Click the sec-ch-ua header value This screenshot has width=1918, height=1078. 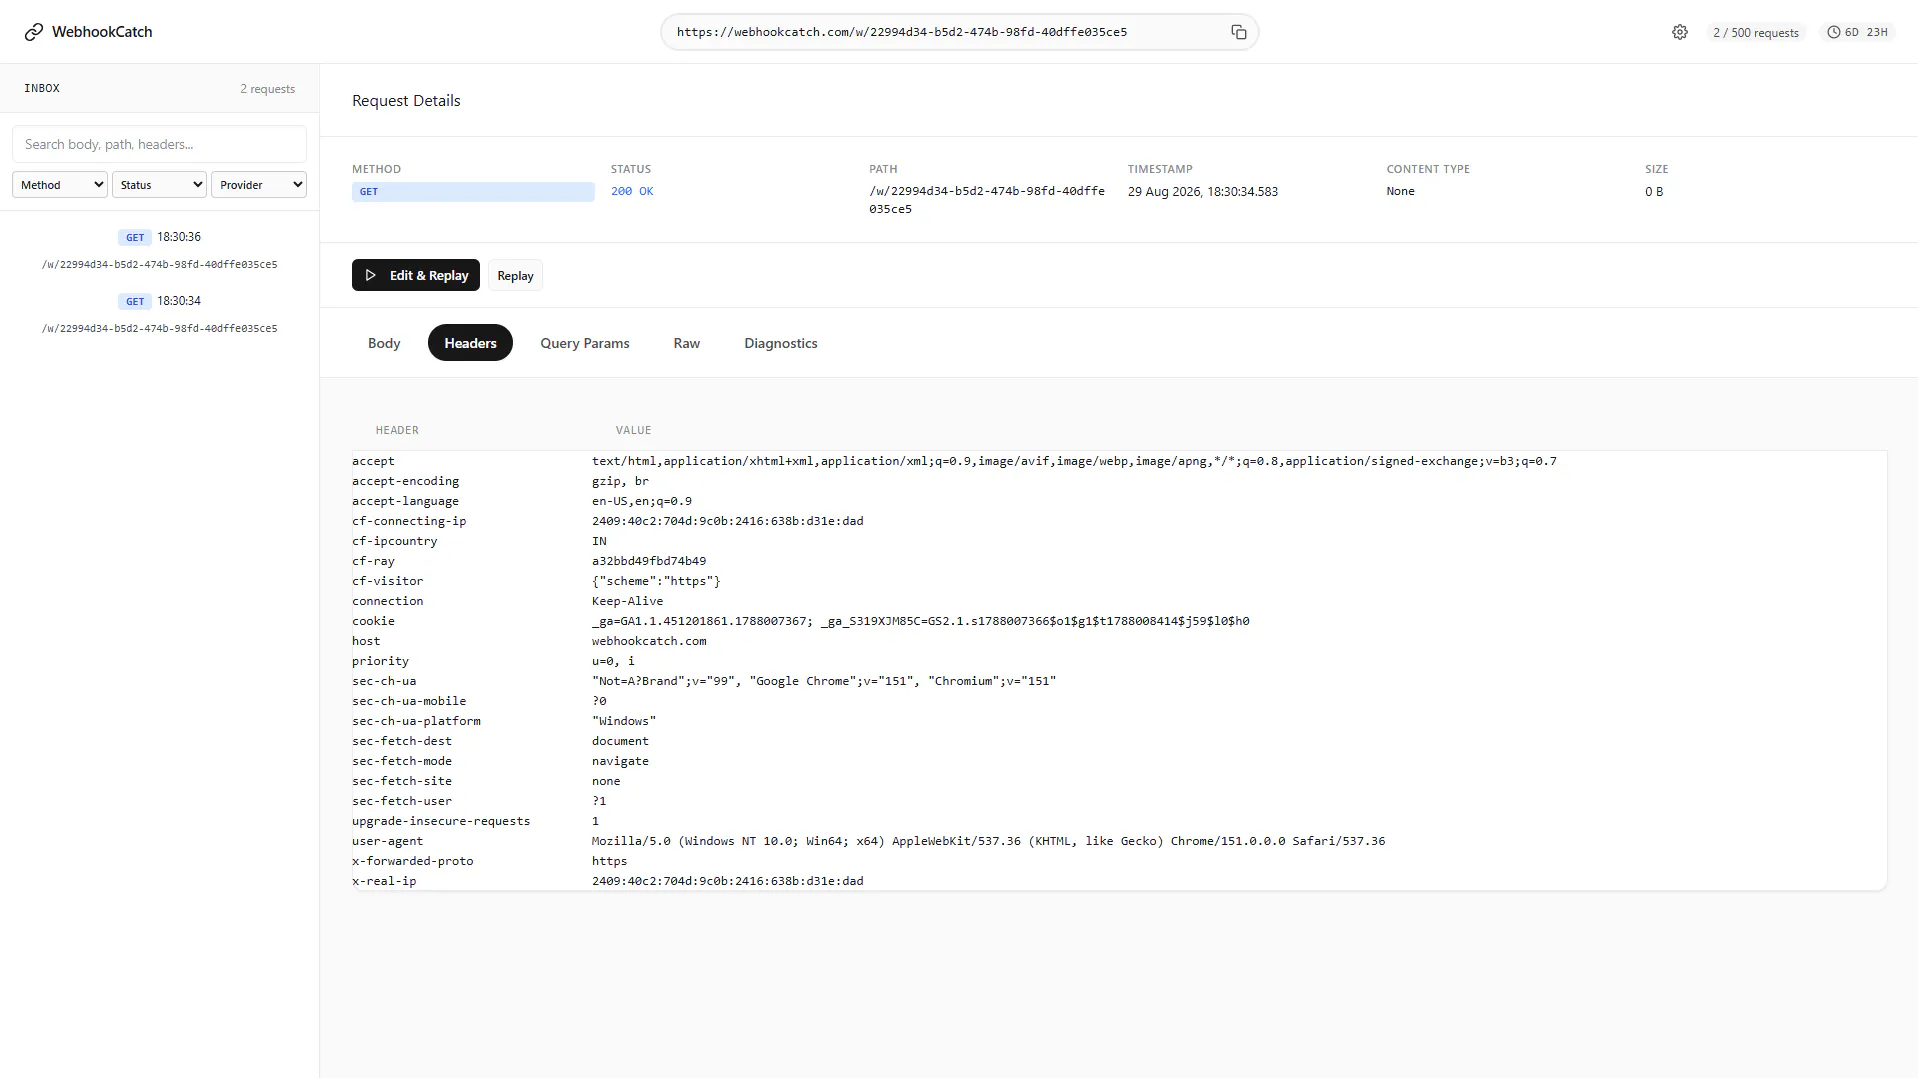[824, 681]
